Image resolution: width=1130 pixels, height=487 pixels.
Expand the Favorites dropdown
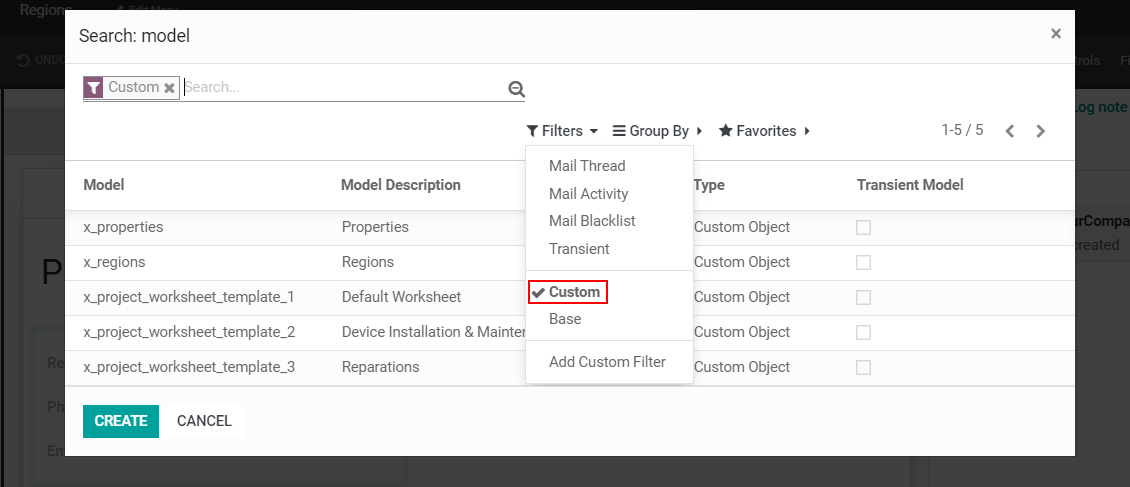point(765,131)
